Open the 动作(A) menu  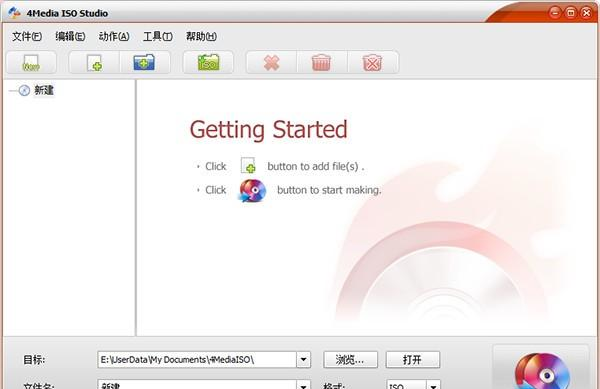[114, 36]
